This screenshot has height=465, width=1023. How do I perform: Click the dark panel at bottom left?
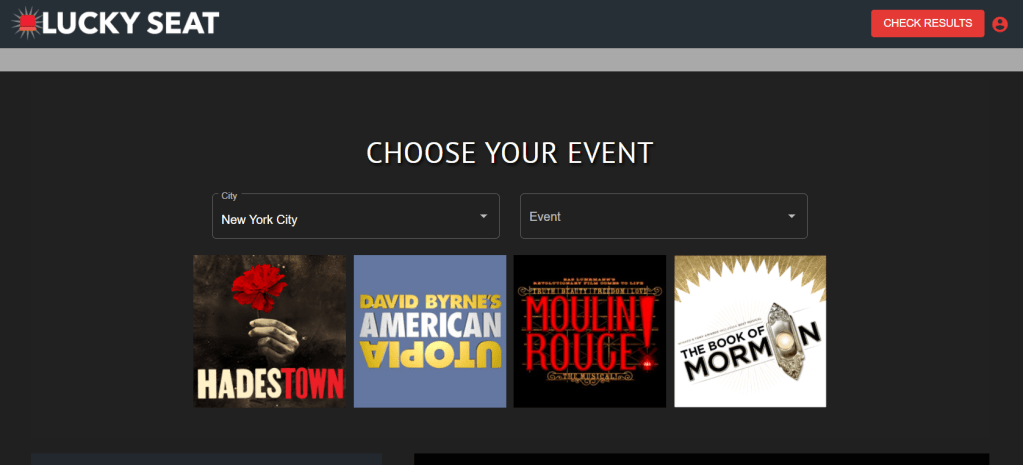pyautogui.click(x=206, y=459)
